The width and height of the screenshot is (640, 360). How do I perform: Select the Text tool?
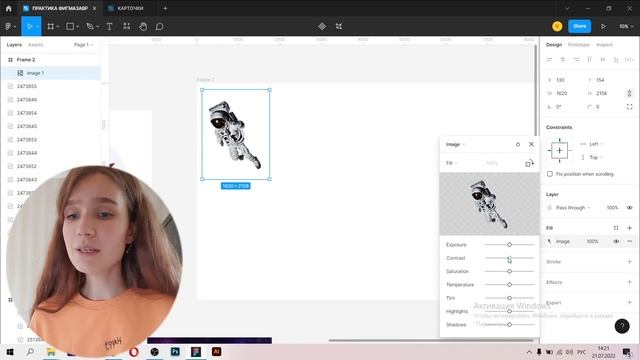point(109,27)
